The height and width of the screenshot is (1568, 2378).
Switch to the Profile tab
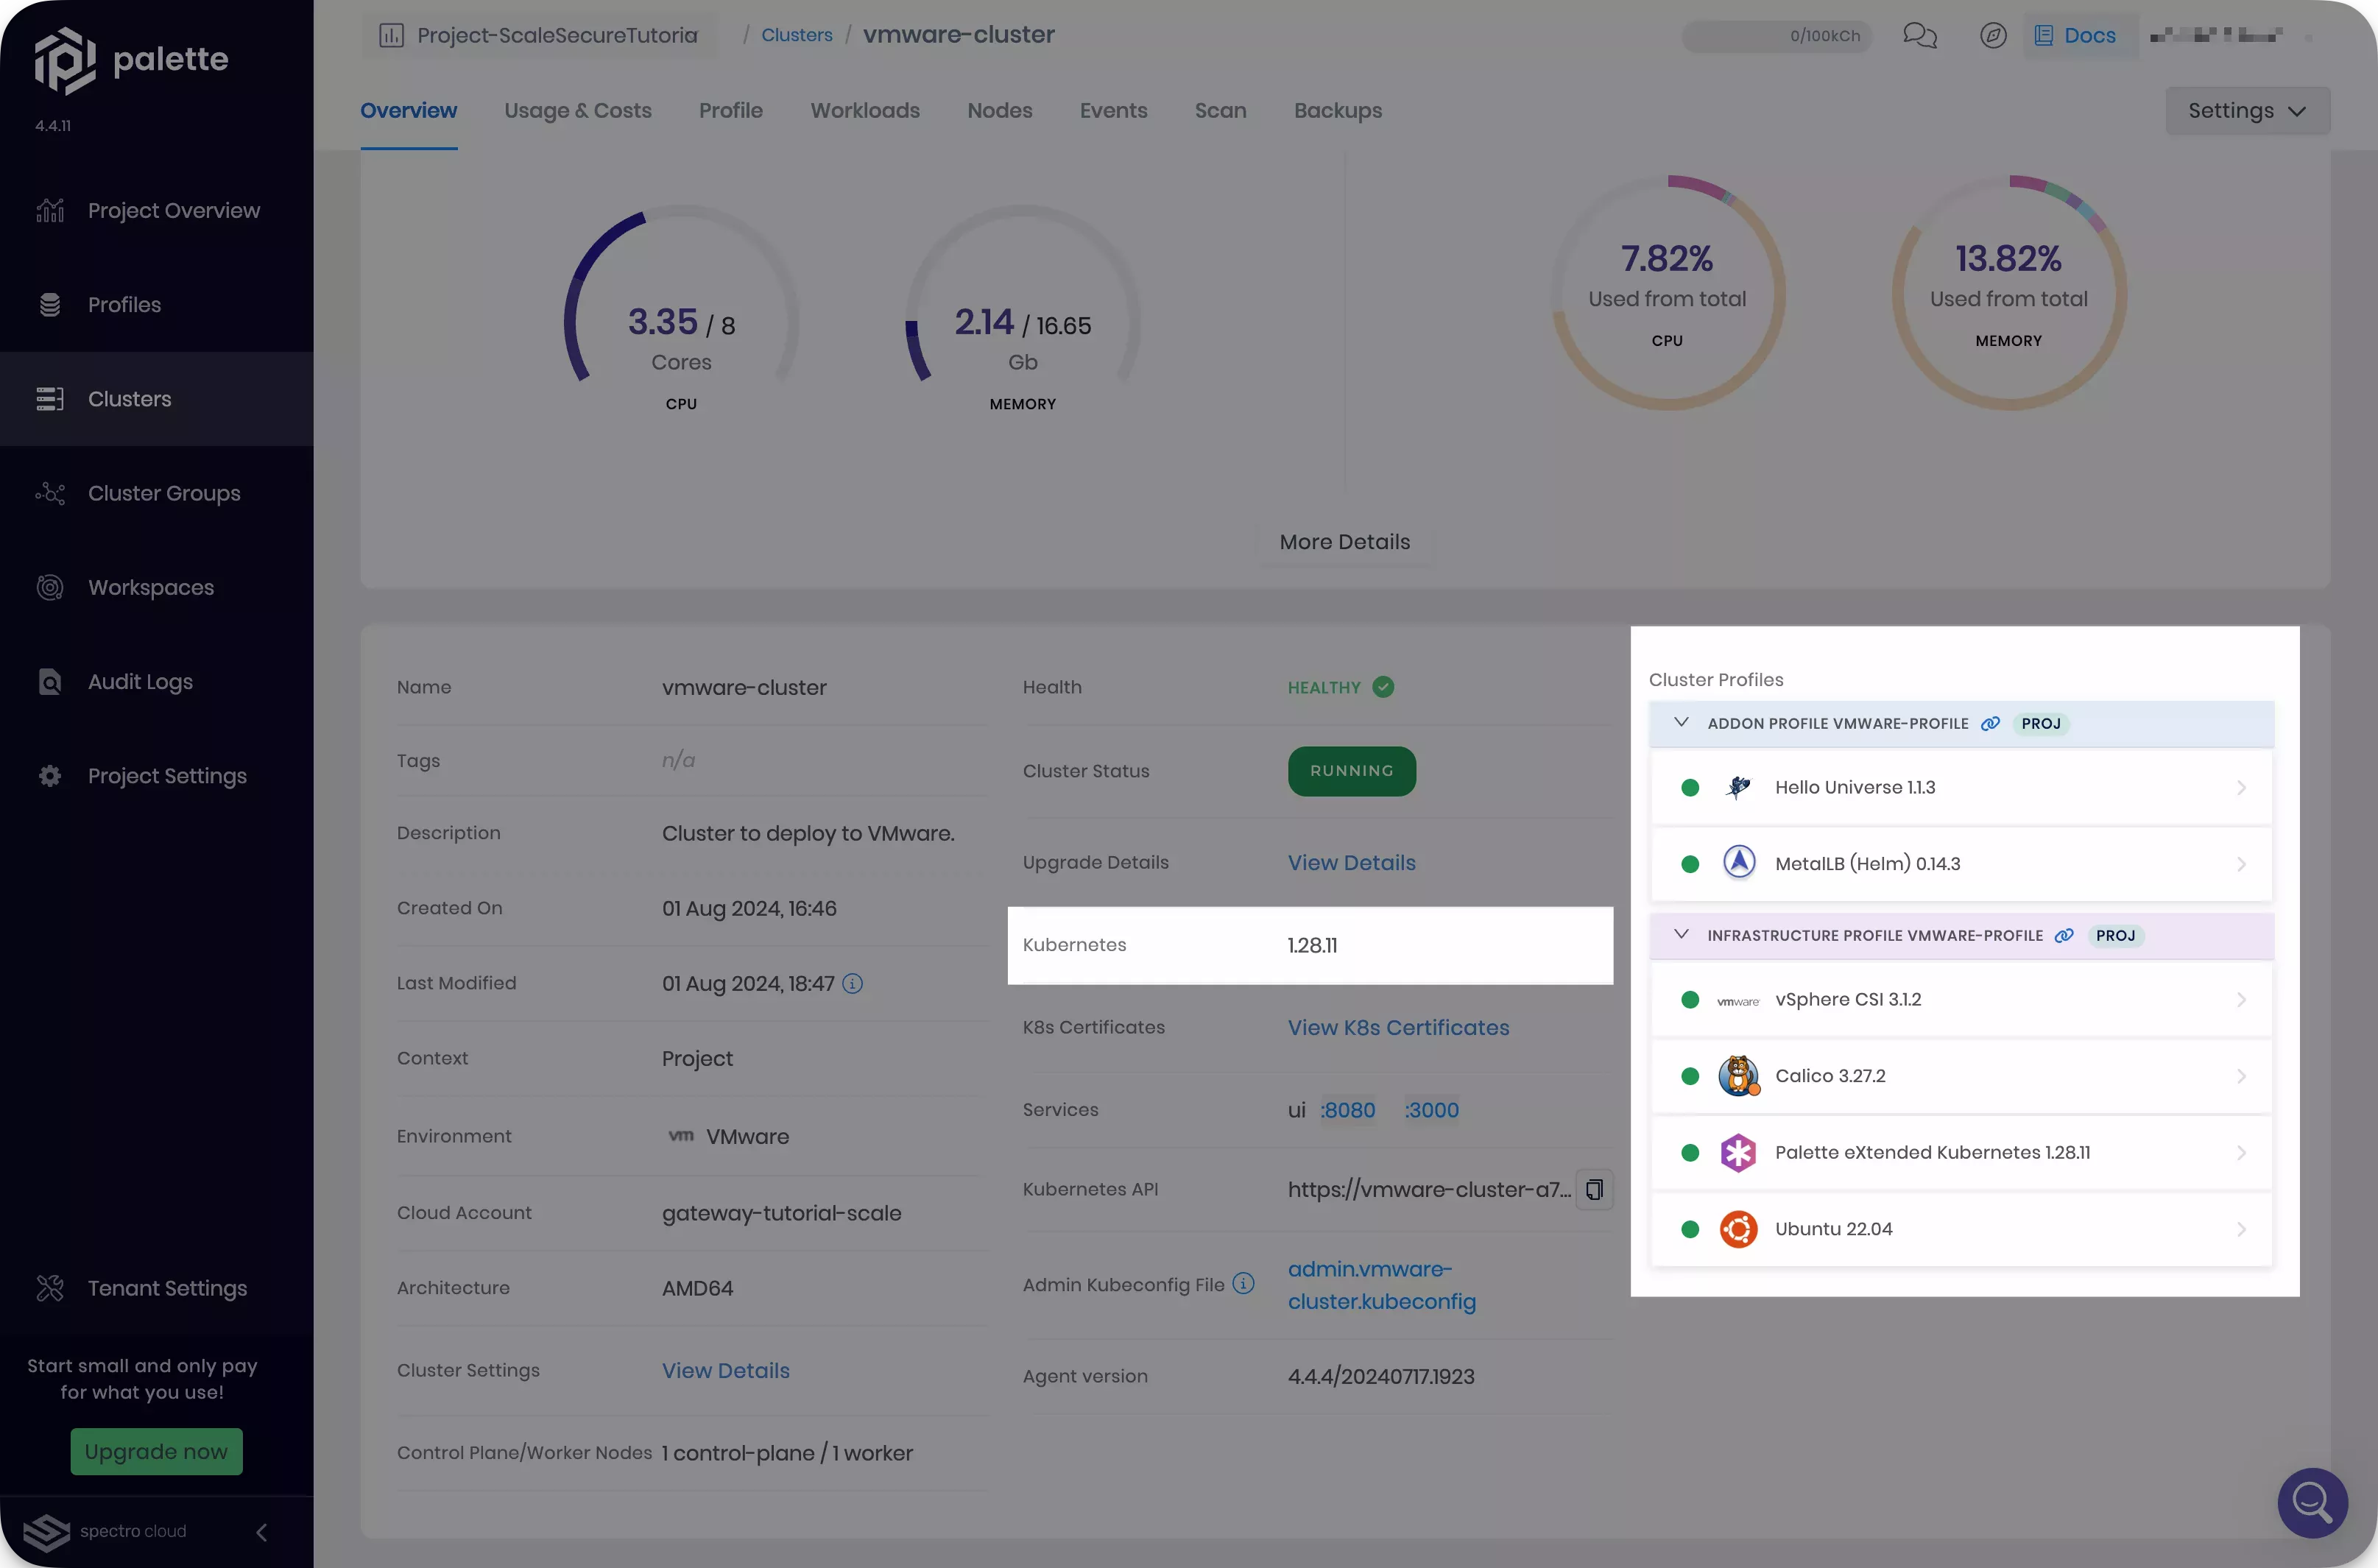731,110
